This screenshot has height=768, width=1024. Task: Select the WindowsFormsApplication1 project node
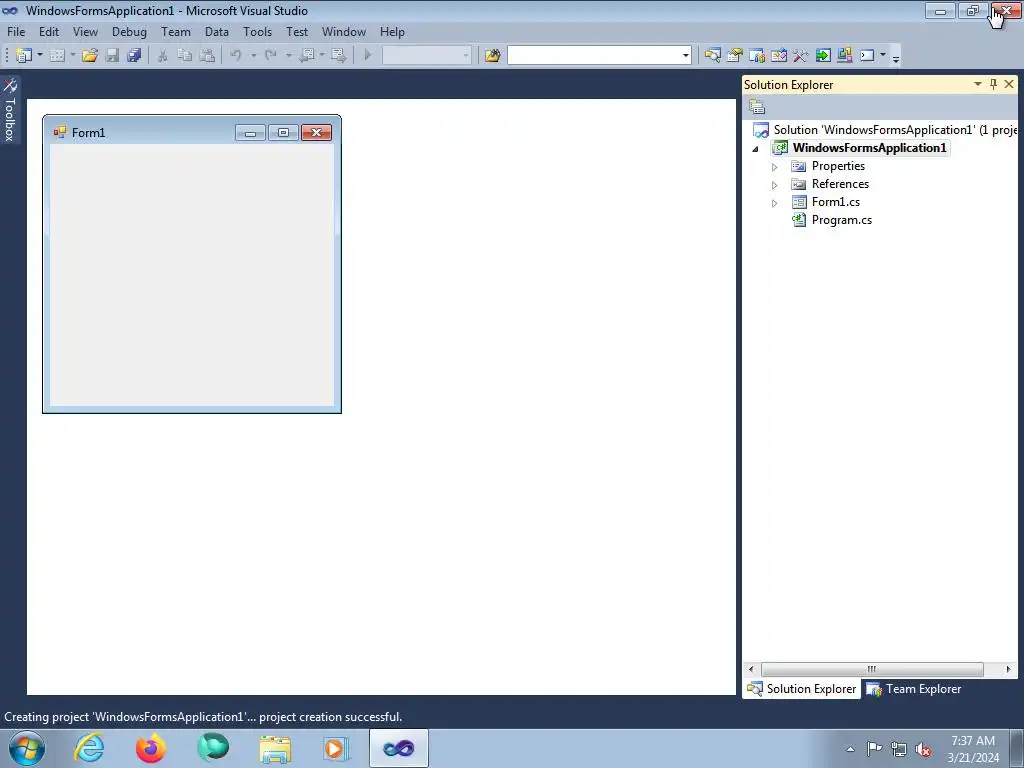tap(869, 148)
